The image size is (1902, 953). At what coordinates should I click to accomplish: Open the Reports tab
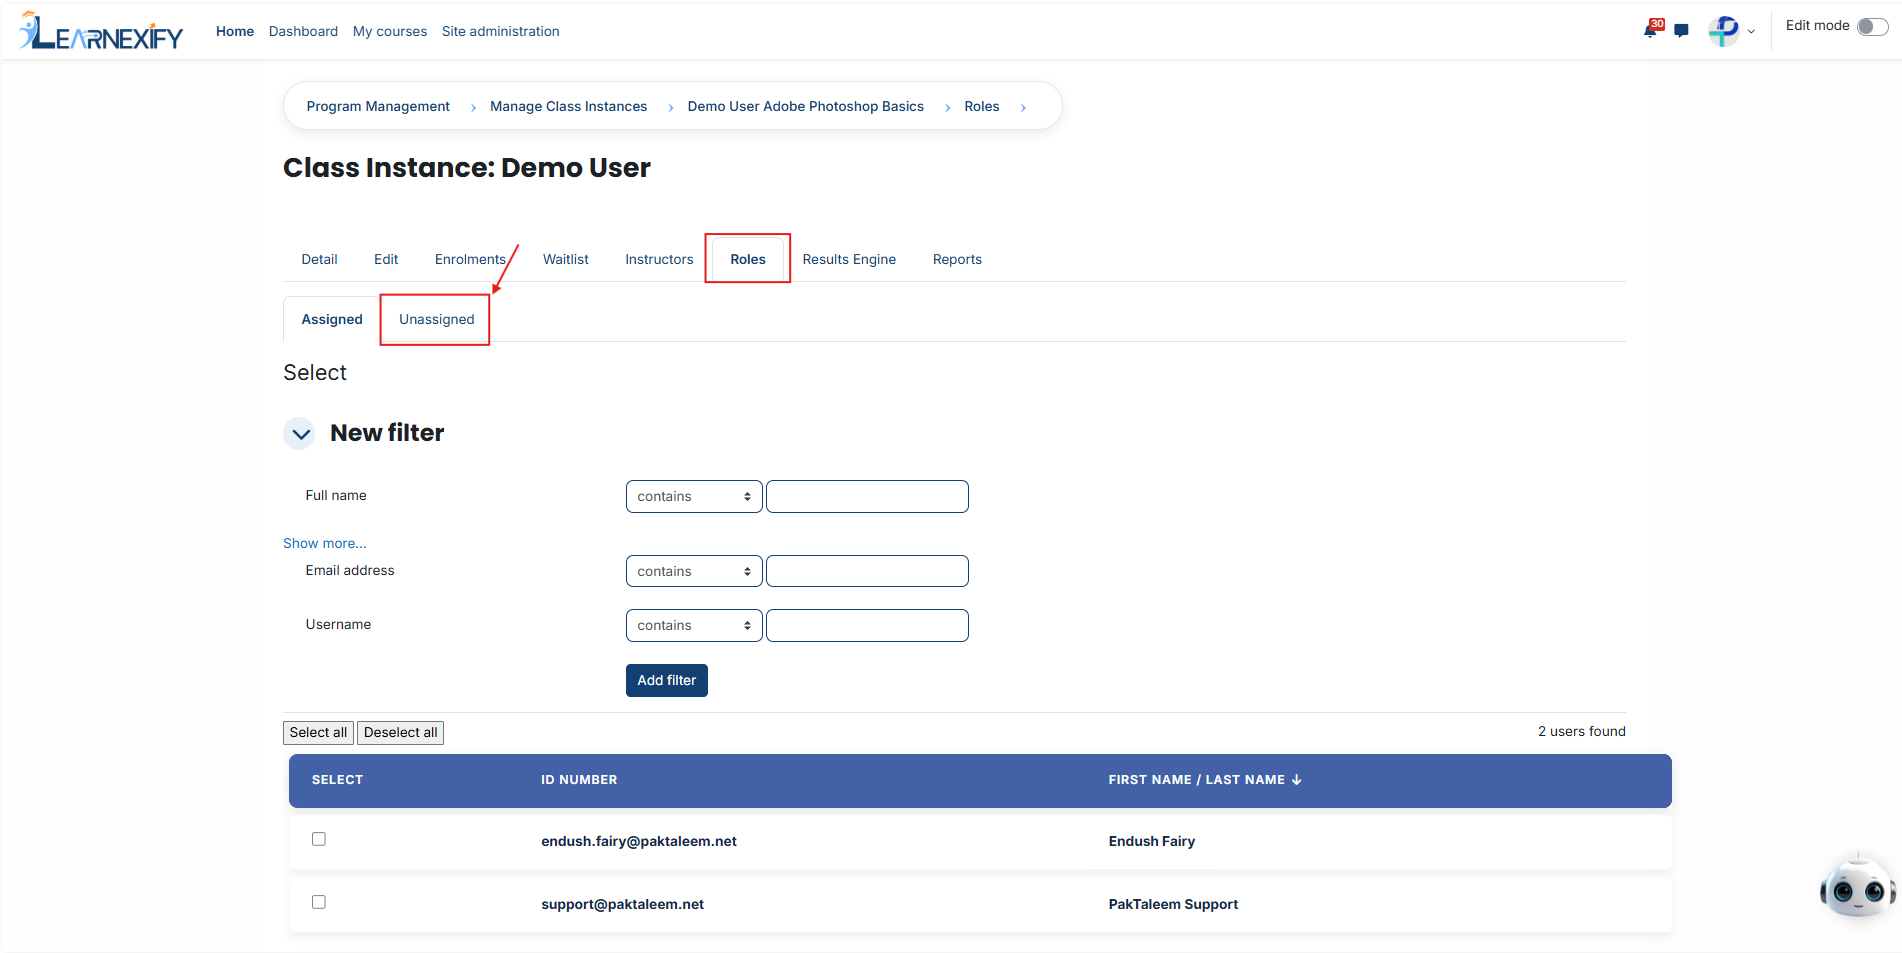957,260
